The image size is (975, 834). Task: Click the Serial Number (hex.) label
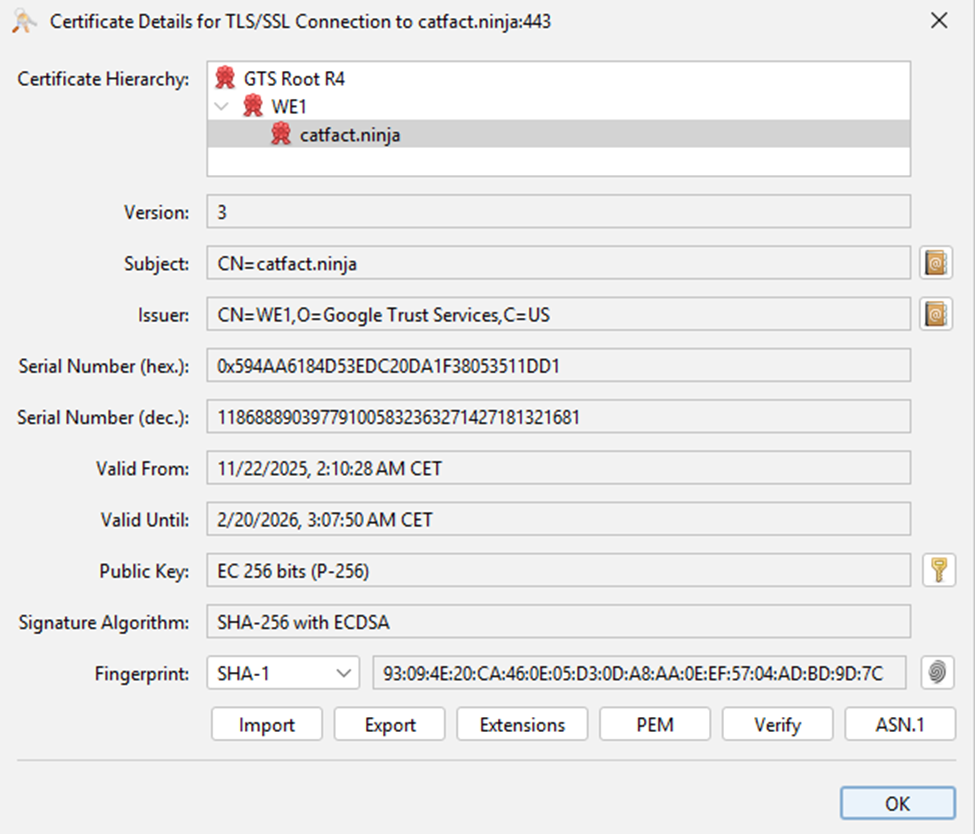104,366
